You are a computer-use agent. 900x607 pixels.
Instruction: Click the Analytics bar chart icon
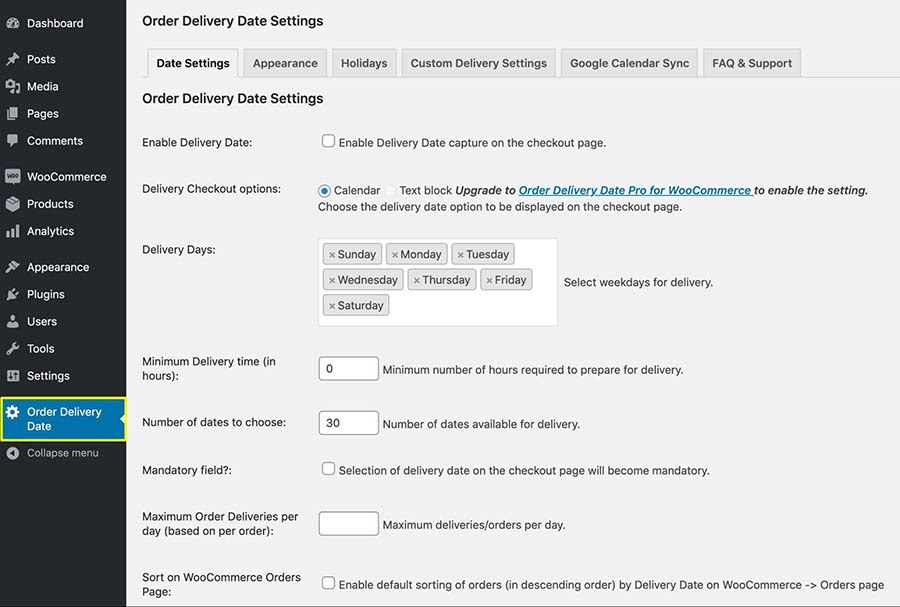coord(13,231)
